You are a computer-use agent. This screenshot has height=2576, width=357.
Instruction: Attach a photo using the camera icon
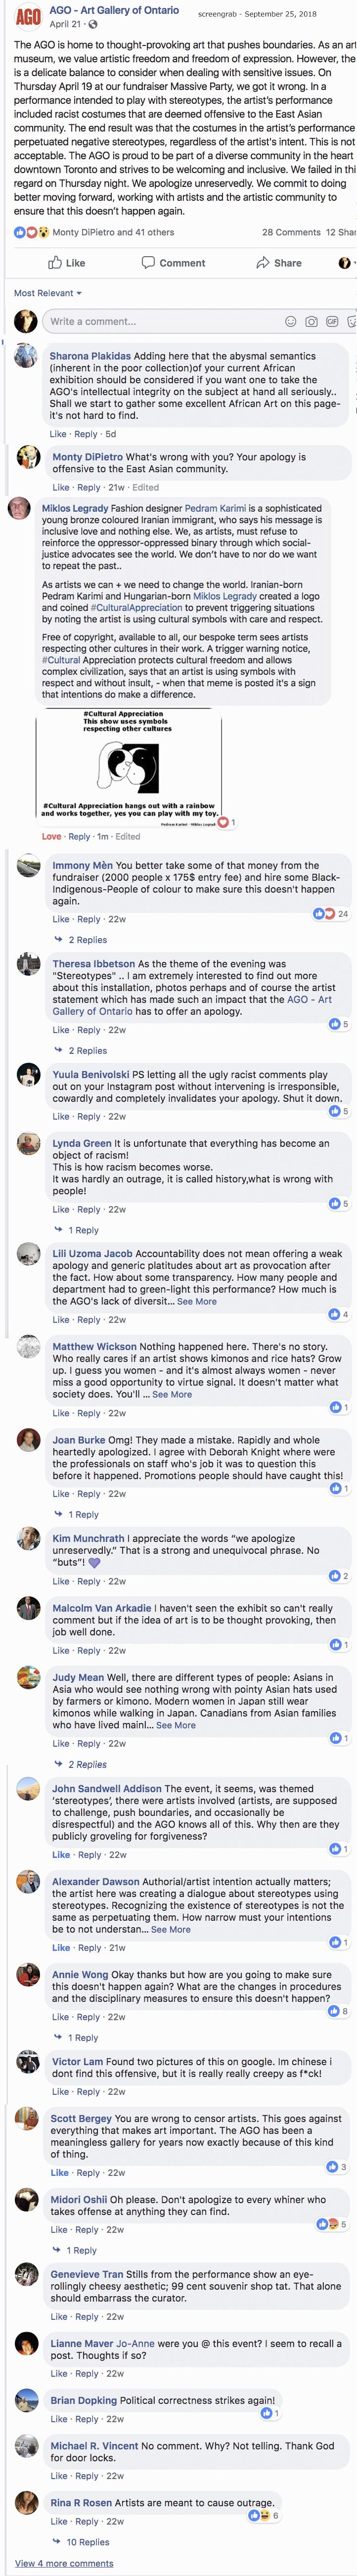(310, 322)
